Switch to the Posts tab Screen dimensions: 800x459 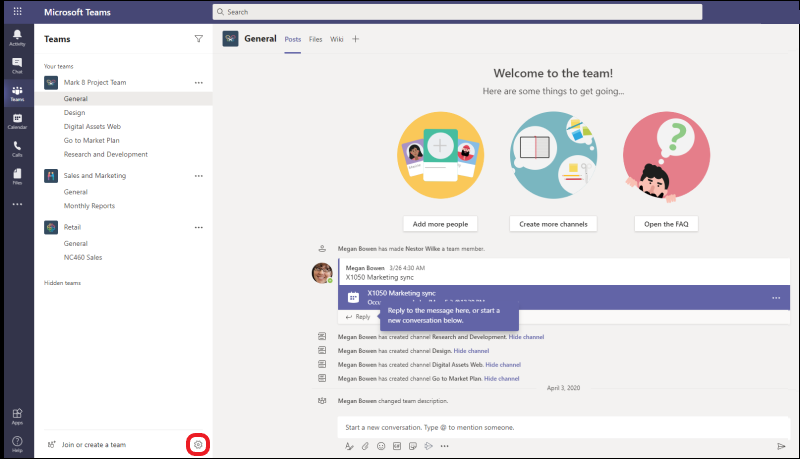pos(293,39)
